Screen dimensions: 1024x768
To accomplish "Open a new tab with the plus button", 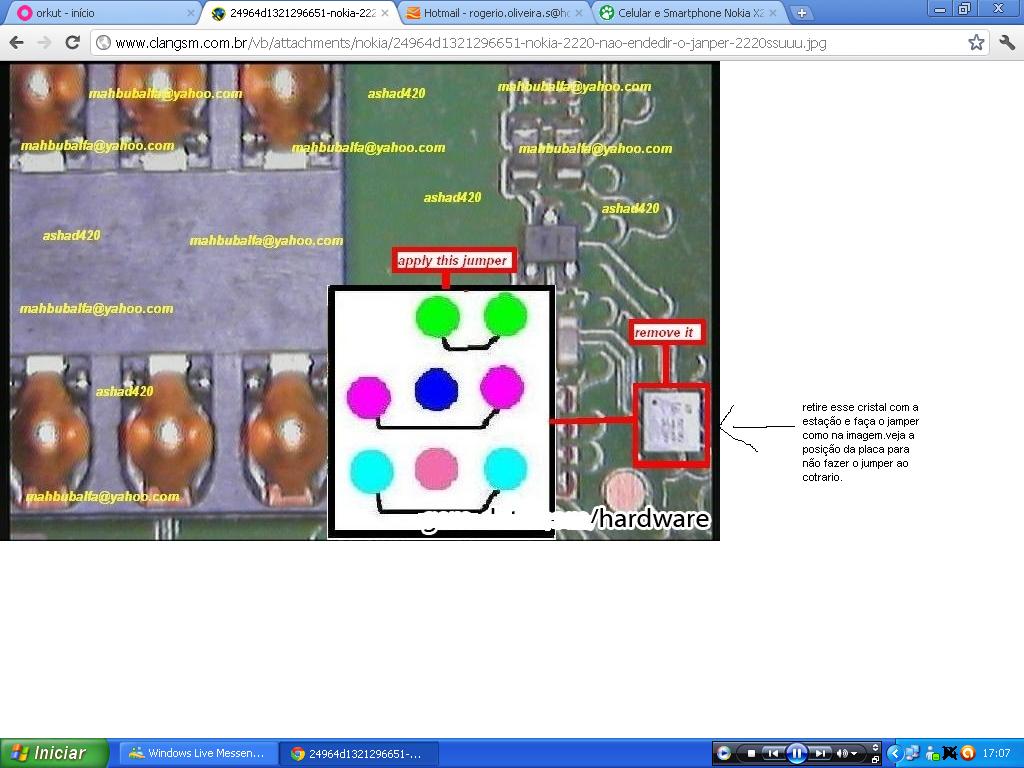I will coord(801,13).
